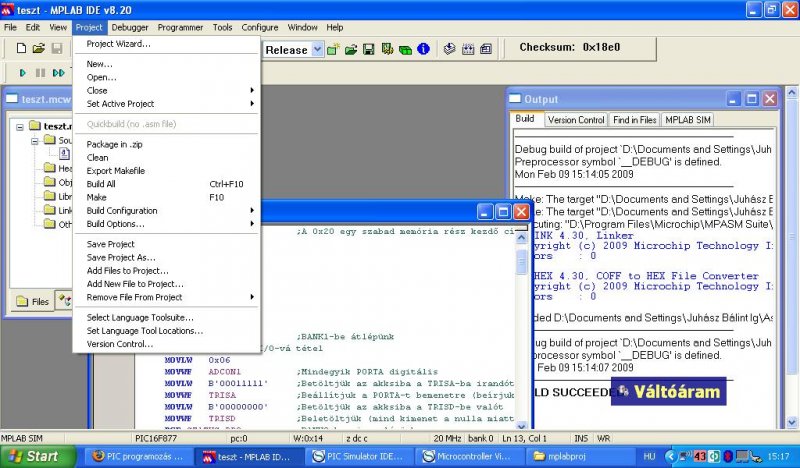Click the blue info icon
800x468 pixels.
pyautogui.click(x=423, y=49)
